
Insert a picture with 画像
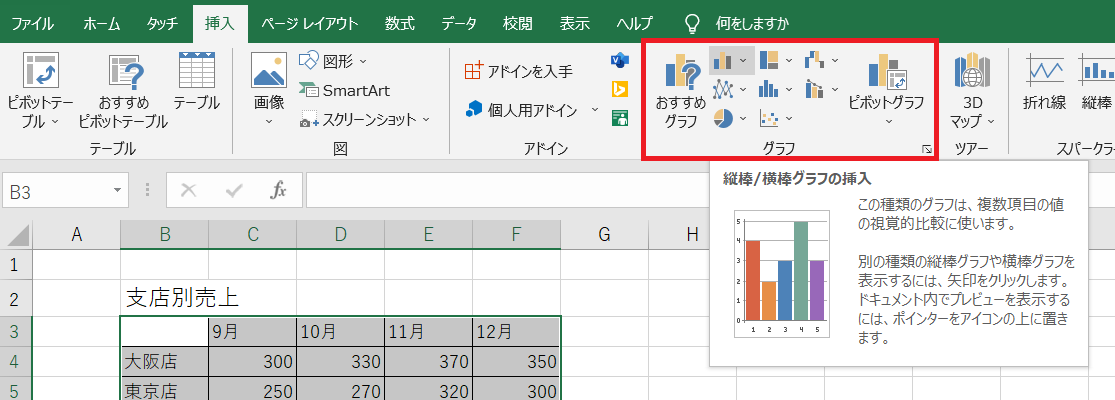(269, 90)
